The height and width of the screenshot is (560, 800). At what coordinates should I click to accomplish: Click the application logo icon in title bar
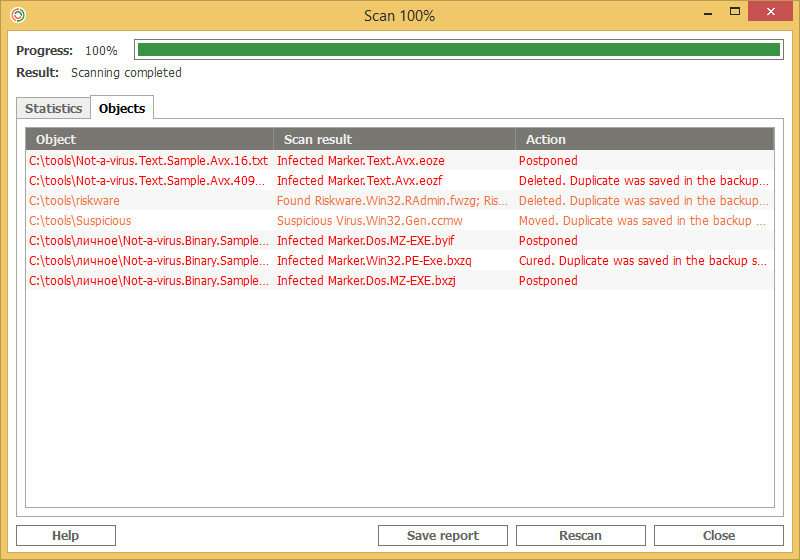pos(18,15)
